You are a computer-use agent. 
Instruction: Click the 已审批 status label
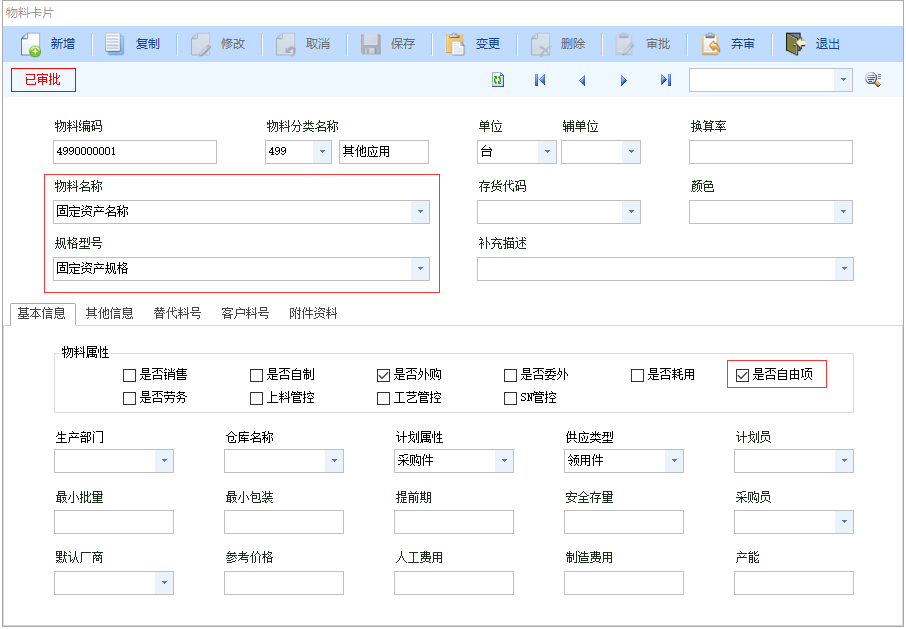[43, 80]
